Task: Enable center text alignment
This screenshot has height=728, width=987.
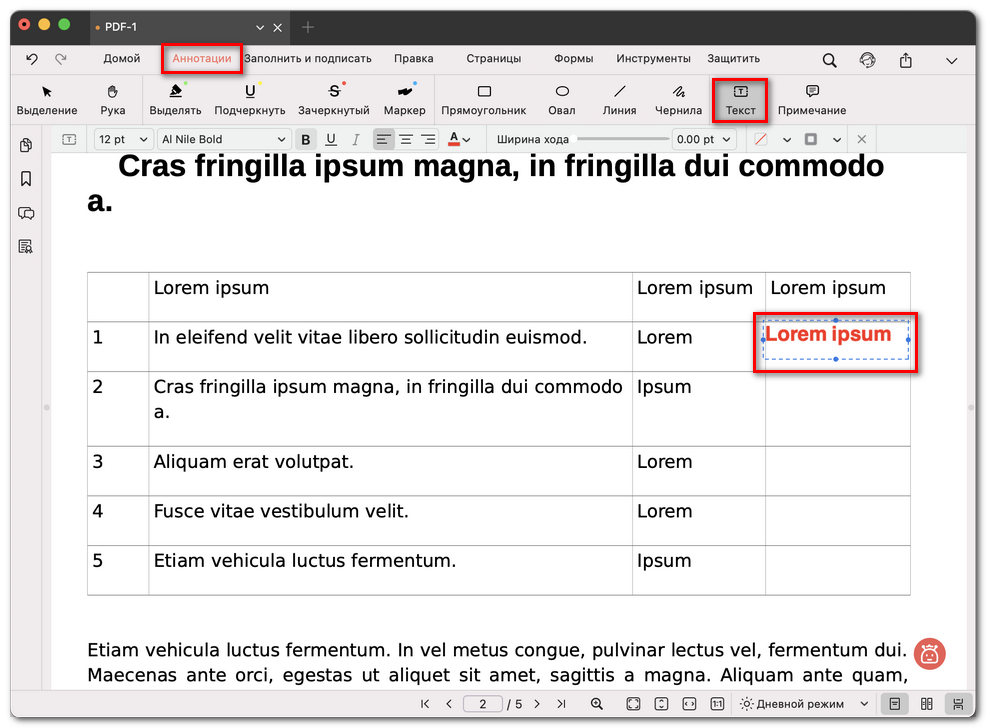Action: click(406, 140)
